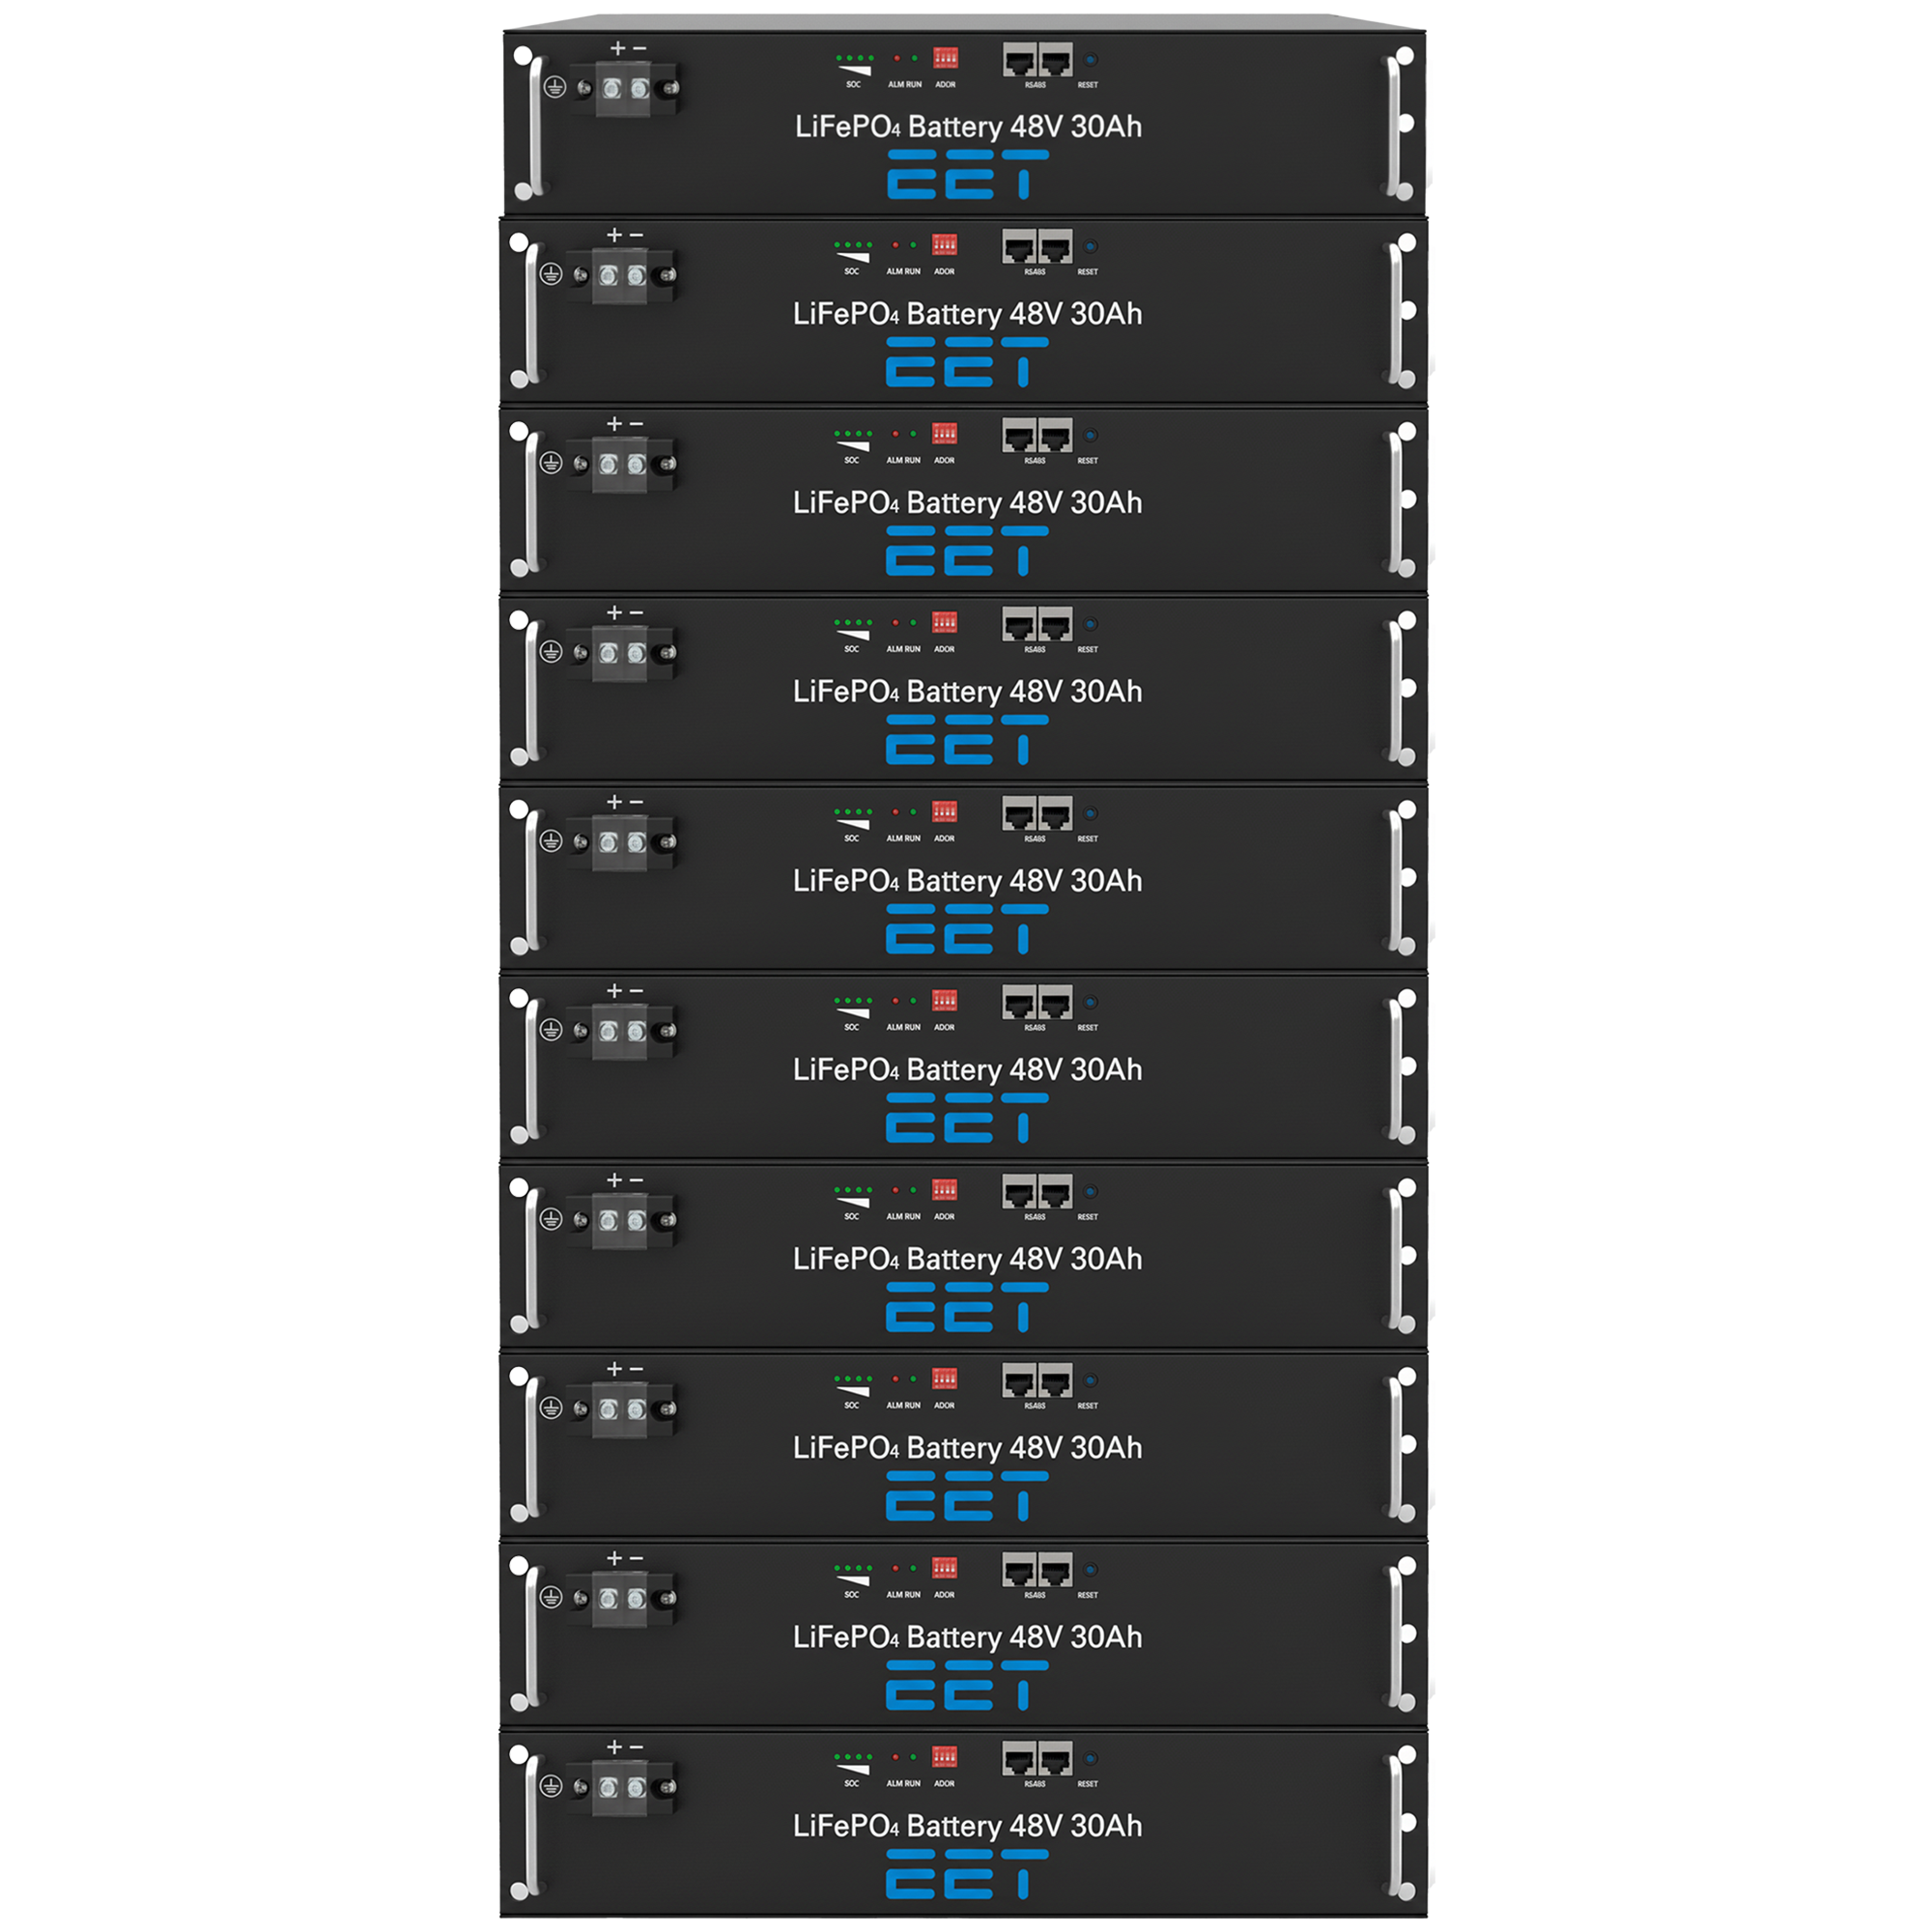Click the ground symbol on the bottommost battery
The width and height of the screenshot is (1932, 1932).
click(x=551, y=1786)
